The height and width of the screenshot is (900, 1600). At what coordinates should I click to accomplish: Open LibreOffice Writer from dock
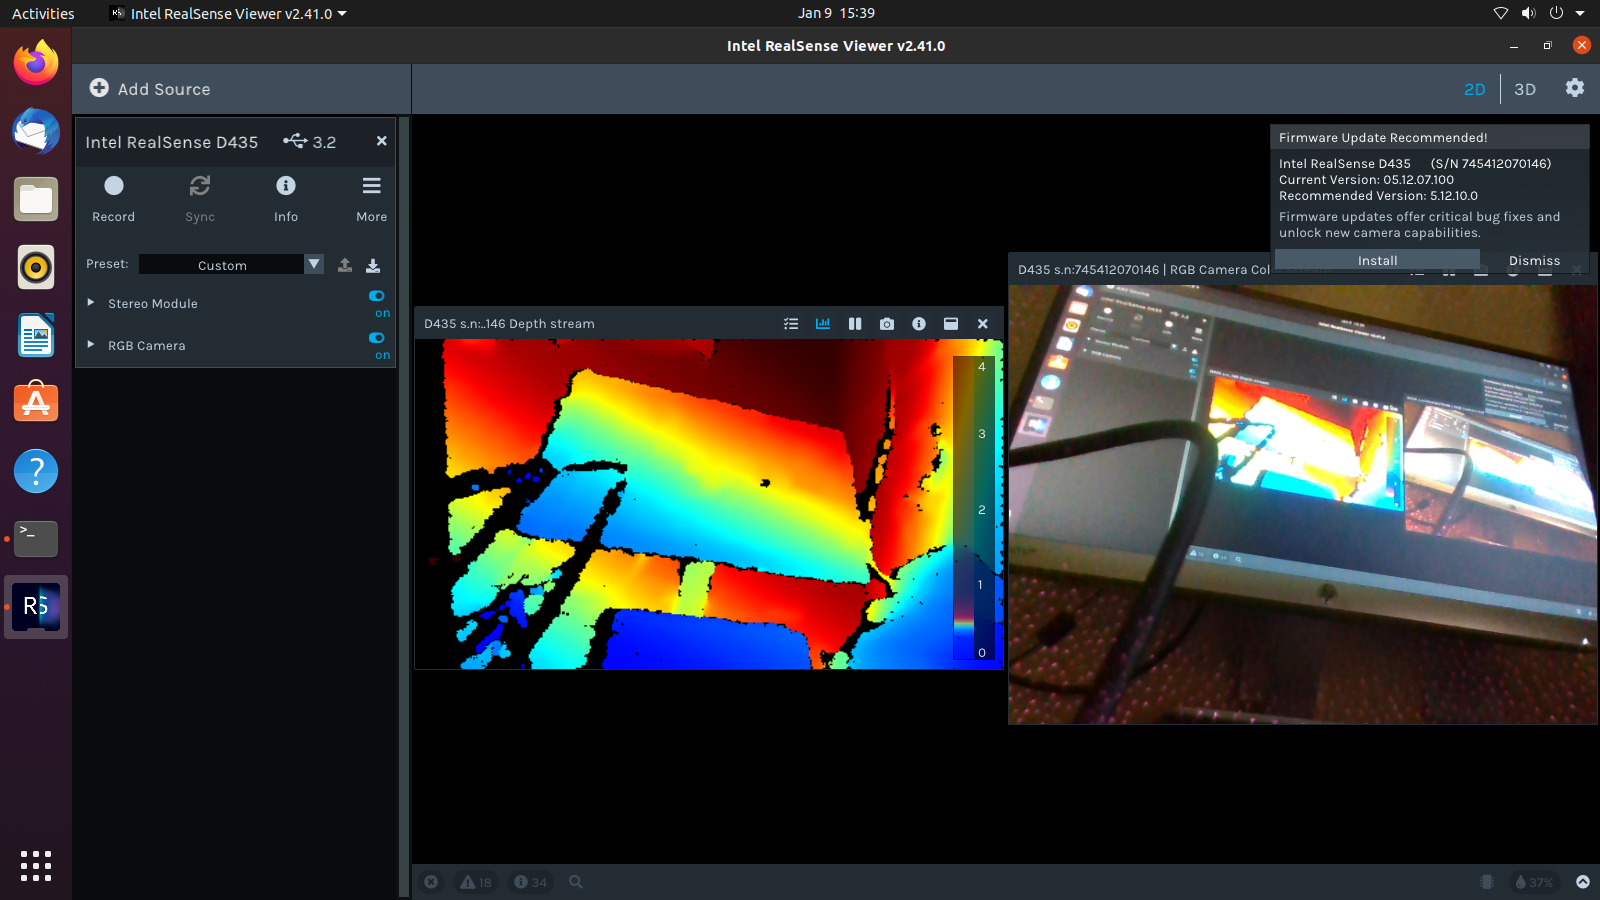(36, 335)
